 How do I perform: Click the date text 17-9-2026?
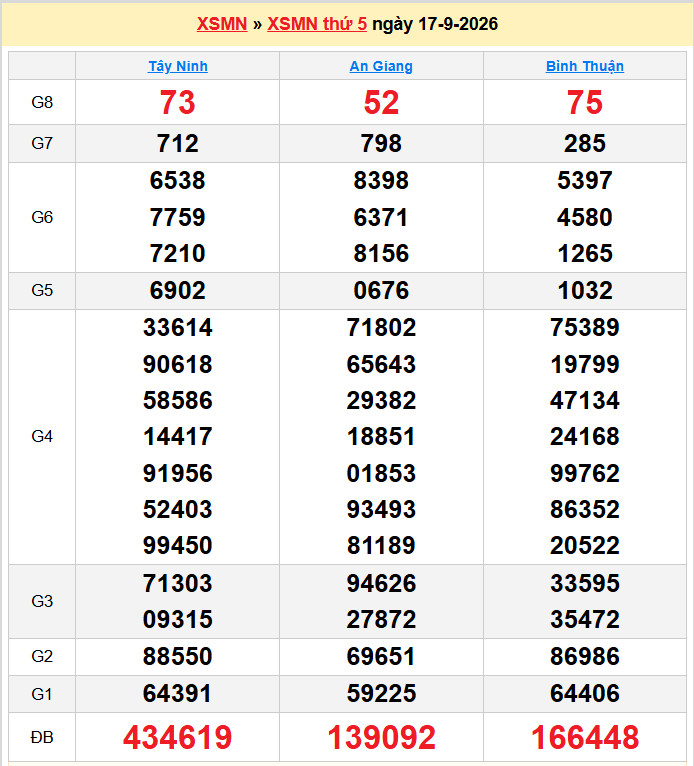(x=458, y=24)
